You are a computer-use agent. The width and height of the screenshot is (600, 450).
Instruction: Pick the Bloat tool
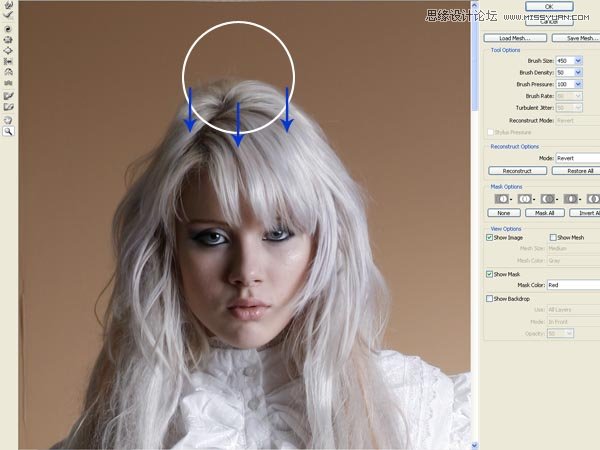pyautogui.click(x=8, y=50)
